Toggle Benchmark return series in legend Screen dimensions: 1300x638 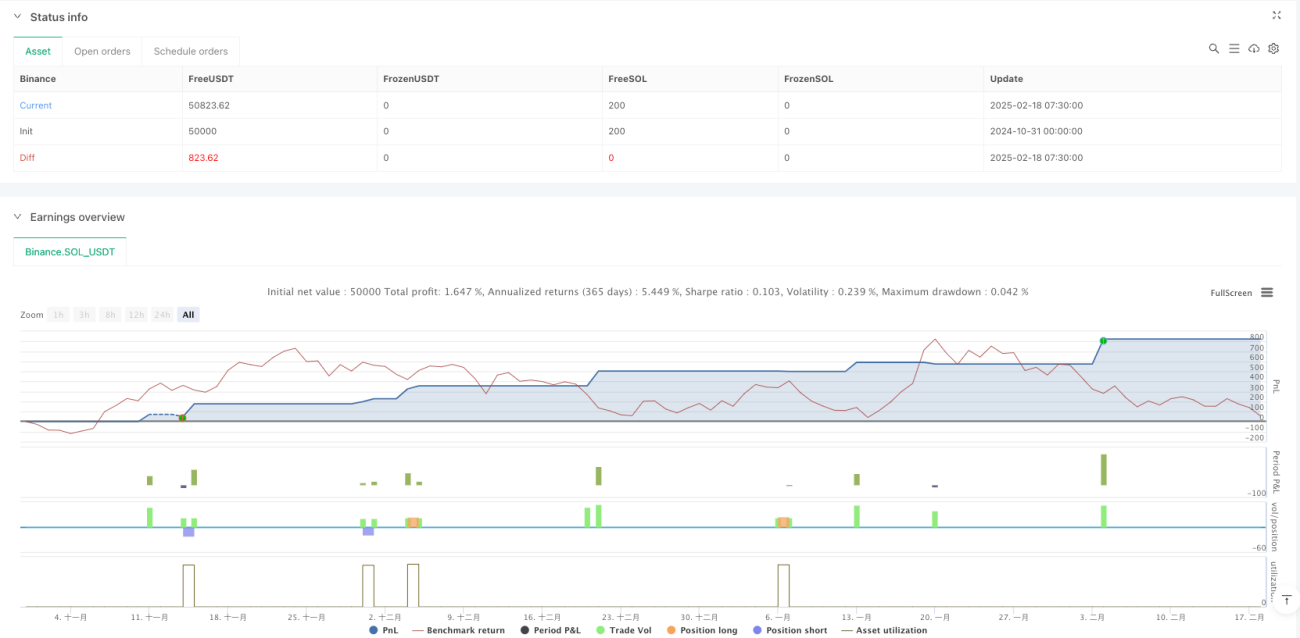458,630
